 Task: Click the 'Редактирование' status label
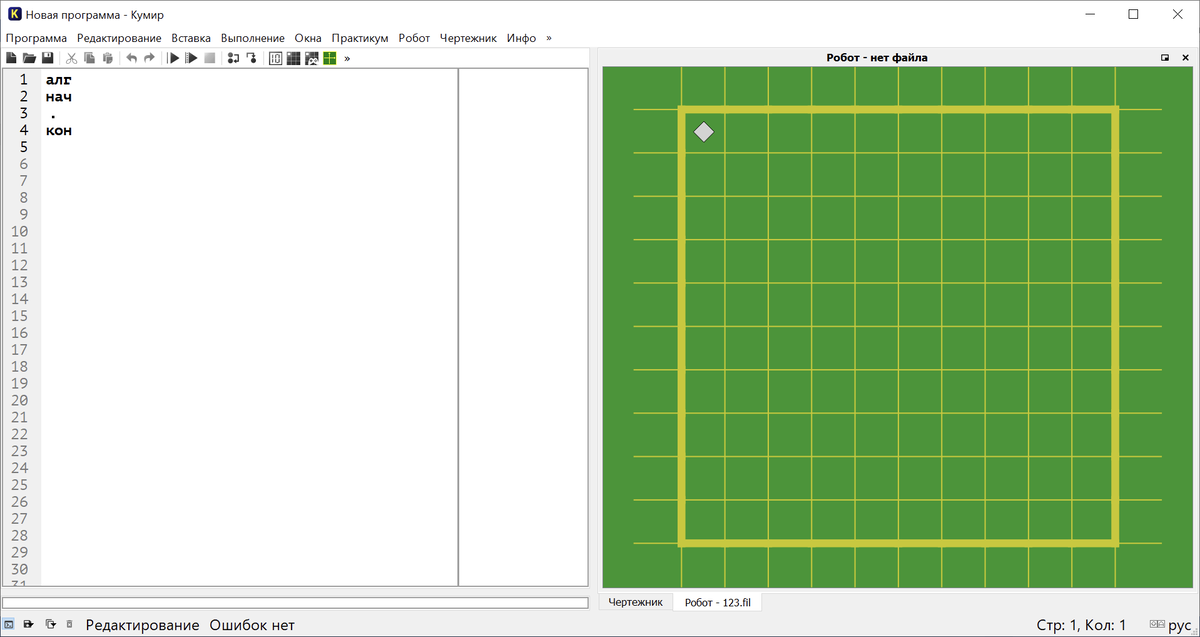coord(142,625)
